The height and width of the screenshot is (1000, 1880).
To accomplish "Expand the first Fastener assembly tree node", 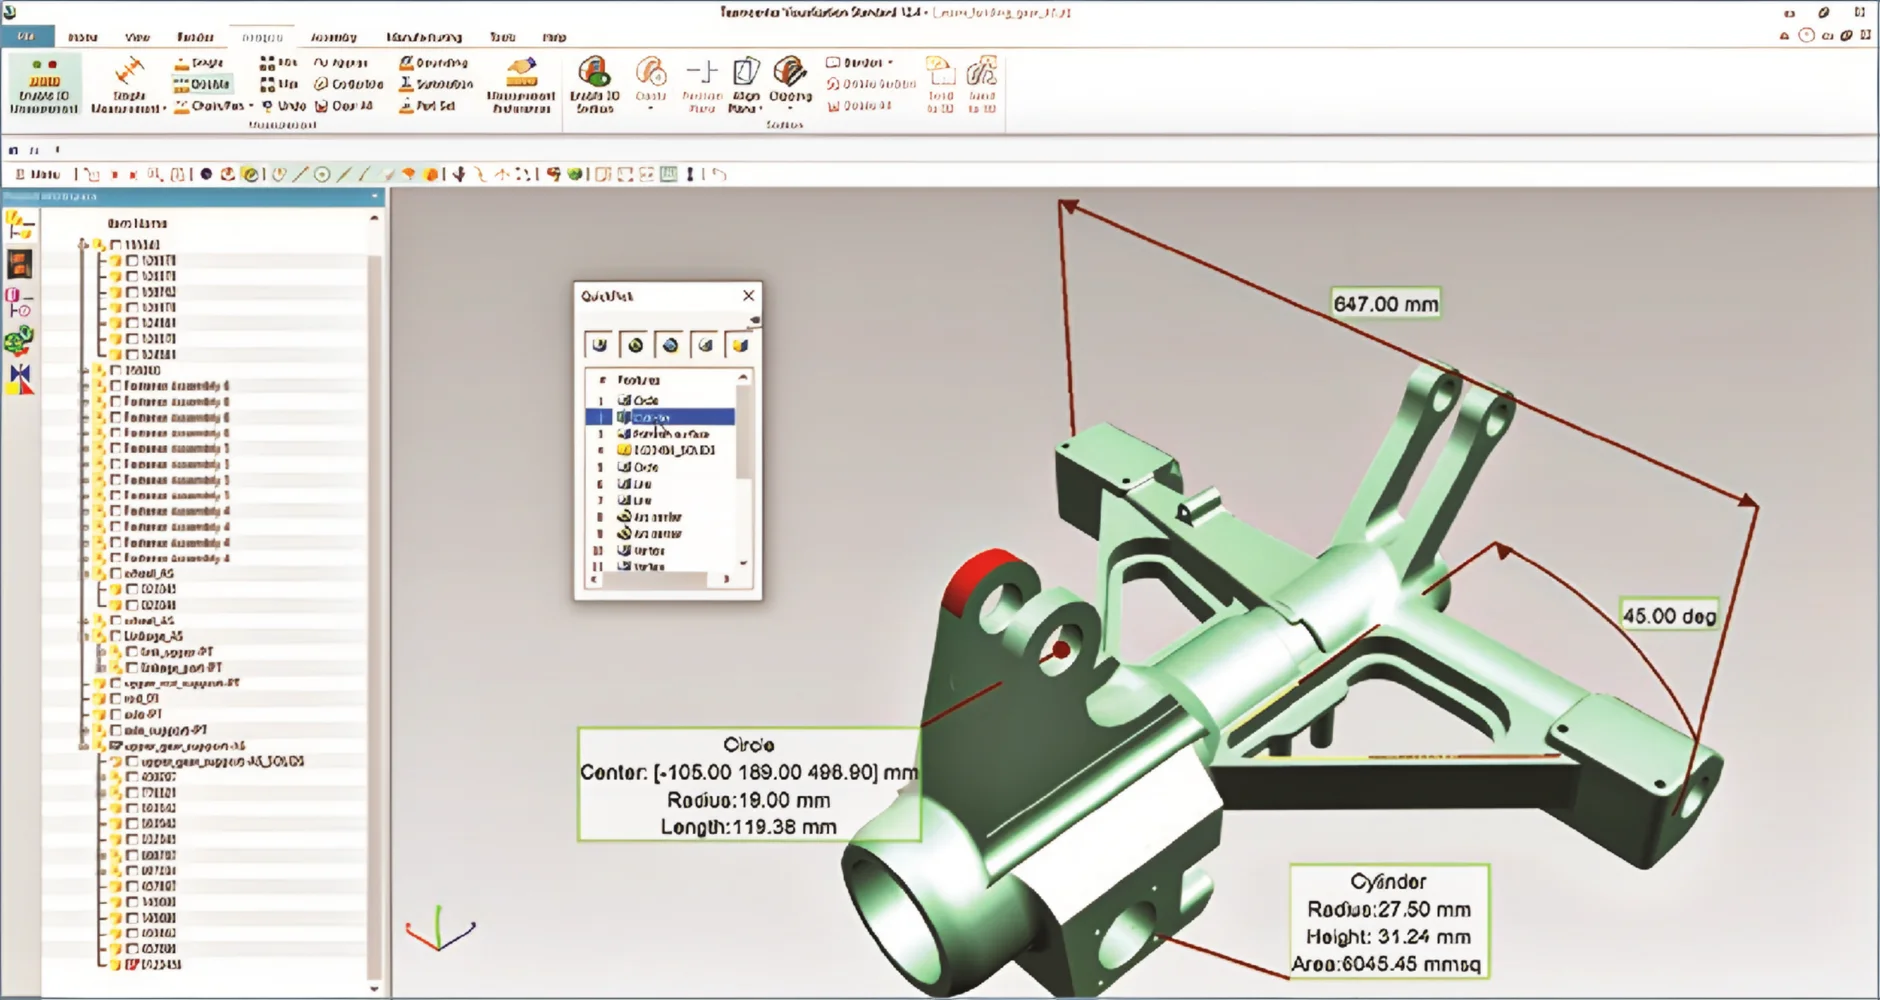I will (x=85, y=386).
